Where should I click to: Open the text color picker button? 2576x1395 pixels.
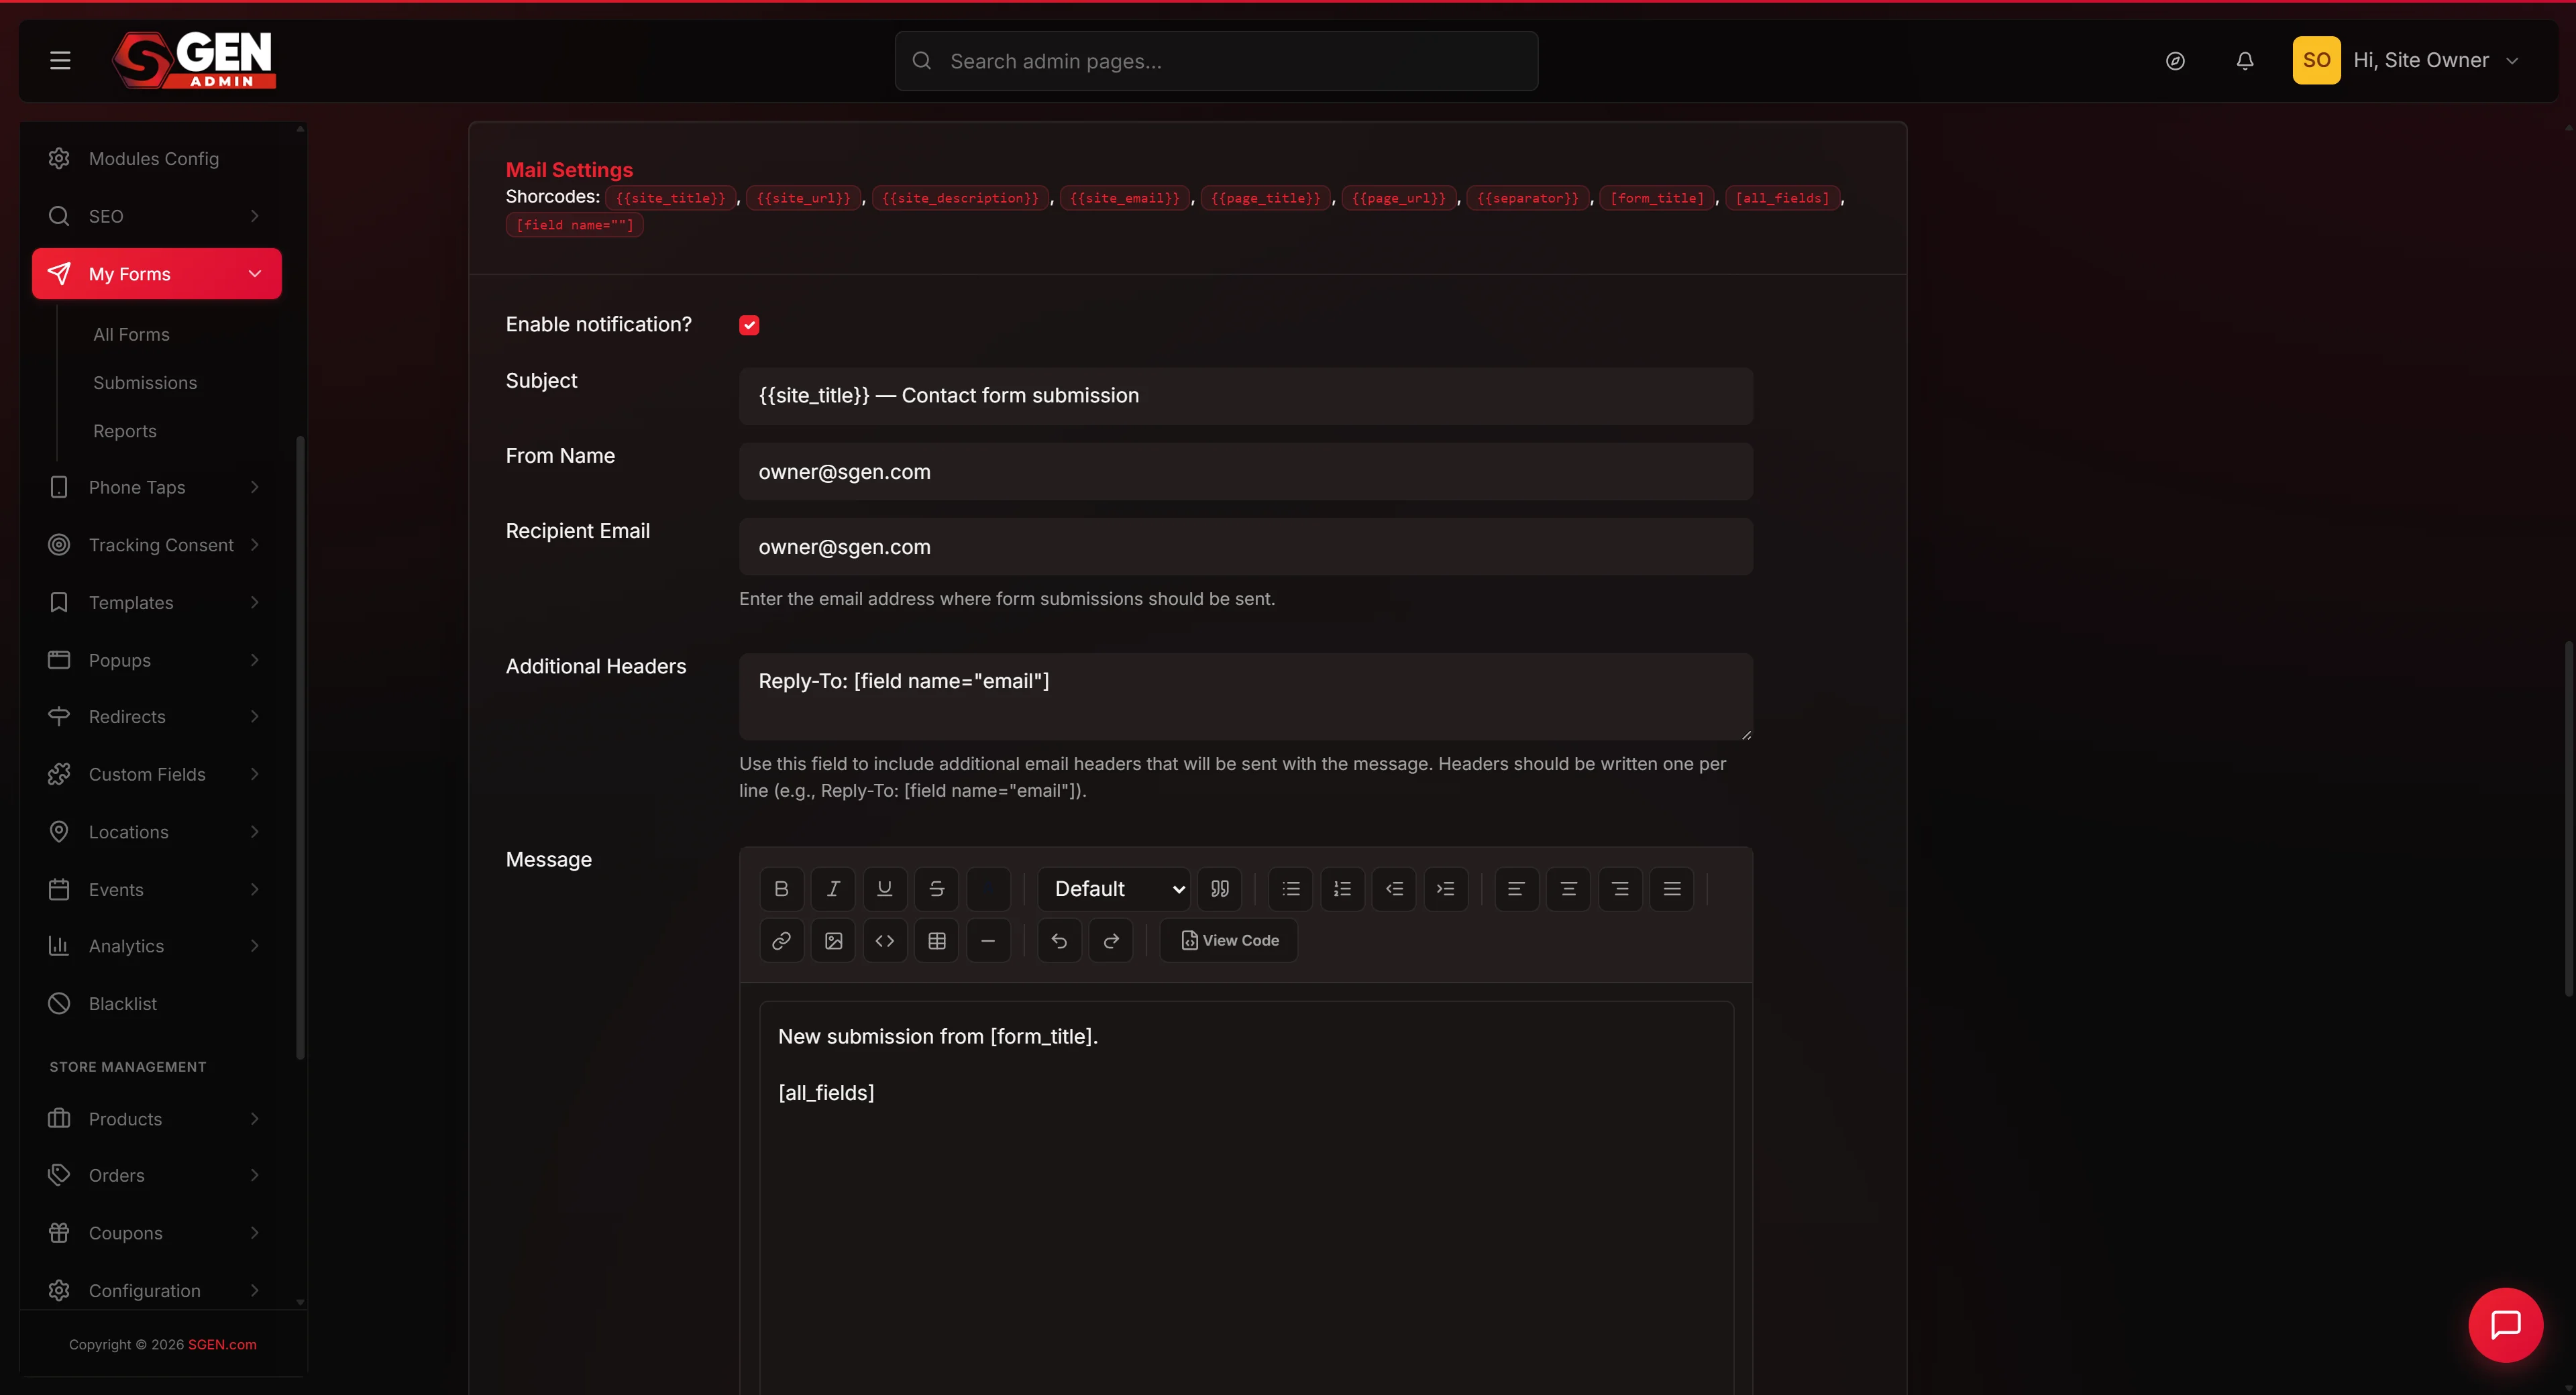tap(988, 889)
